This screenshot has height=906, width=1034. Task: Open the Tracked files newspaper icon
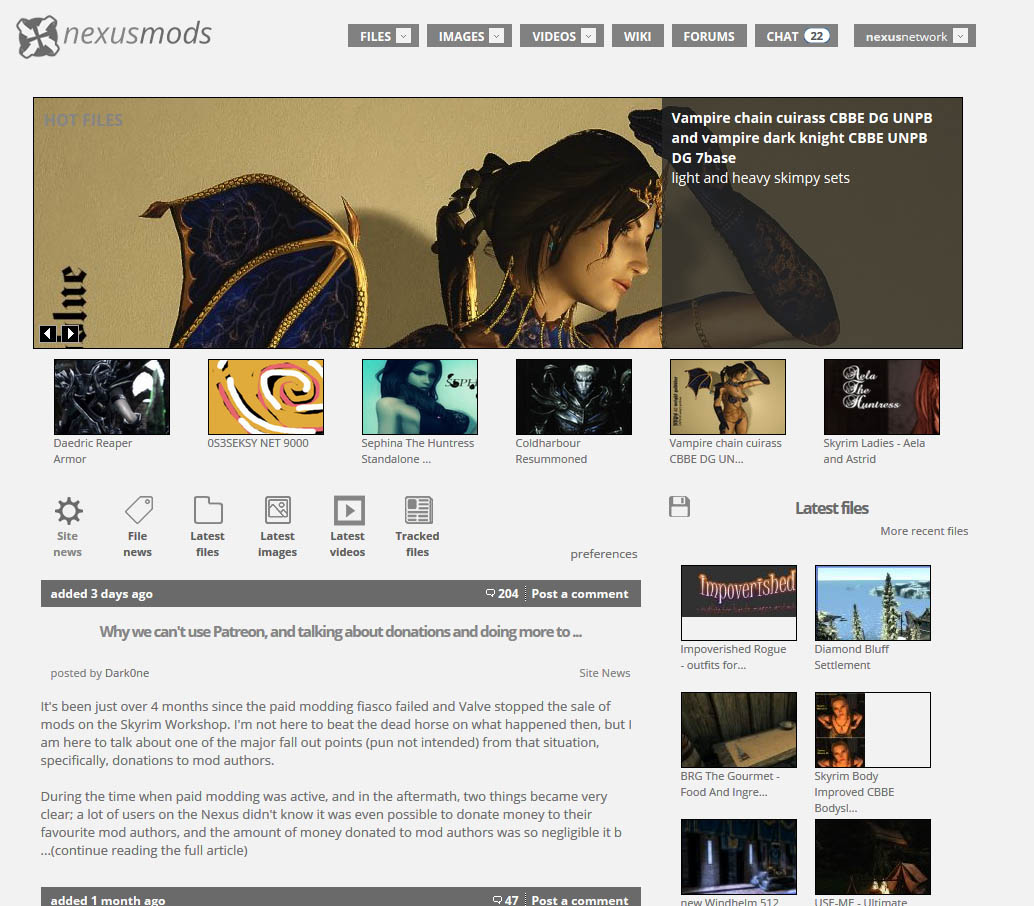pyautogui.click(x=419, y=510)
